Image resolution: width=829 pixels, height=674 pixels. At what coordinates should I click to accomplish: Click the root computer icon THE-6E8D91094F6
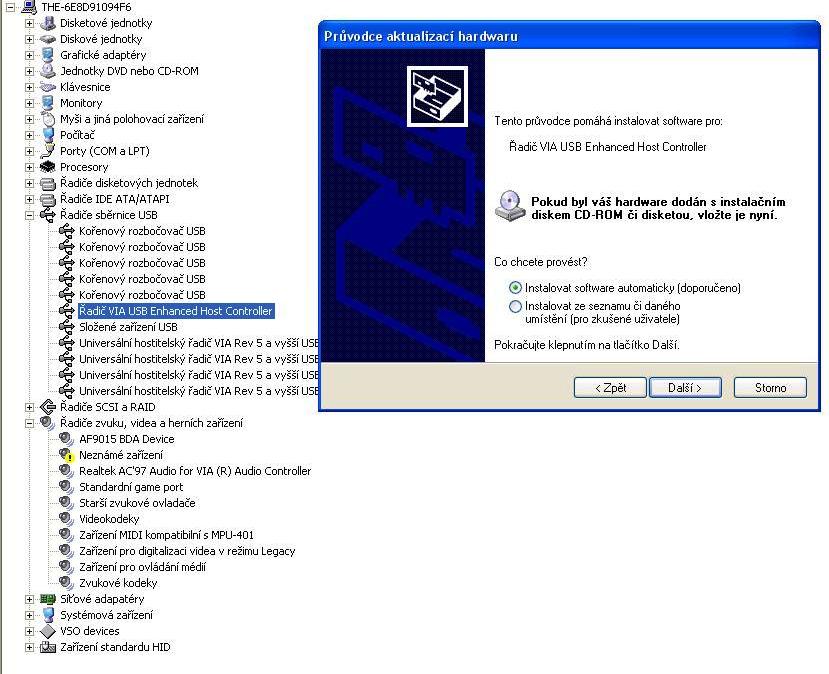[29, 7]
